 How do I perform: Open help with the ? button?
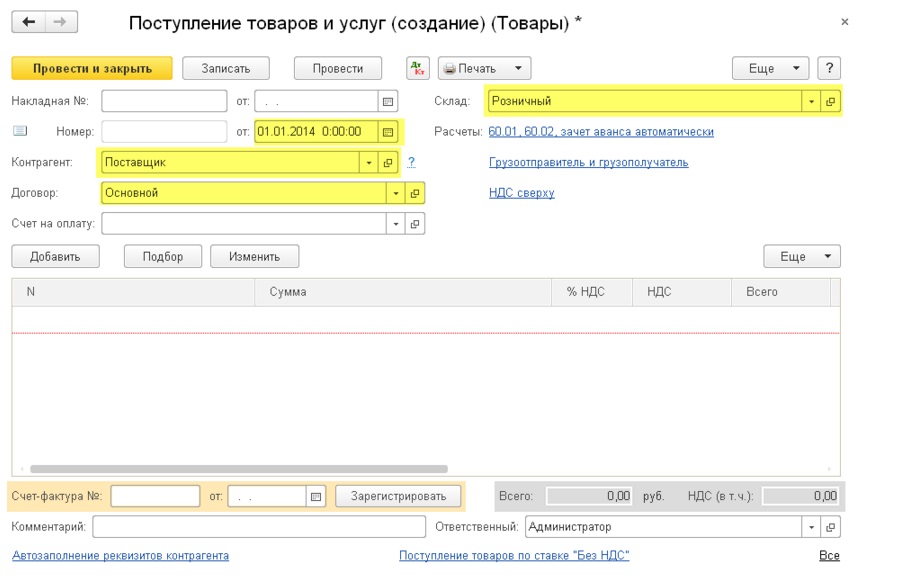(x=829, y=68)
